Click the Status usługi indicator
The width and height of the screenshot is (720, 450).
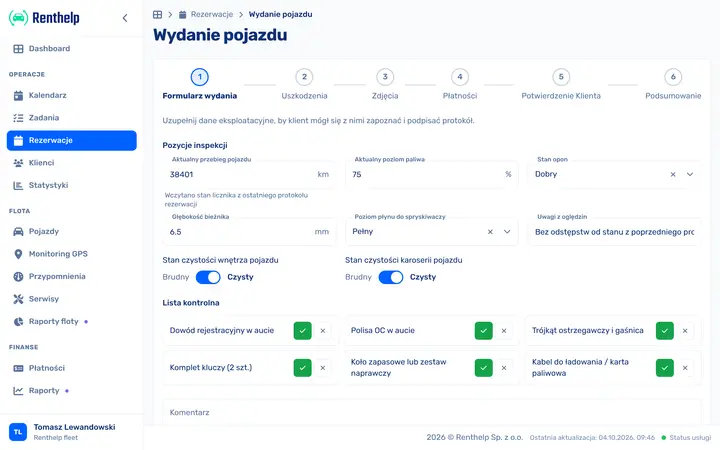(686, 438)
